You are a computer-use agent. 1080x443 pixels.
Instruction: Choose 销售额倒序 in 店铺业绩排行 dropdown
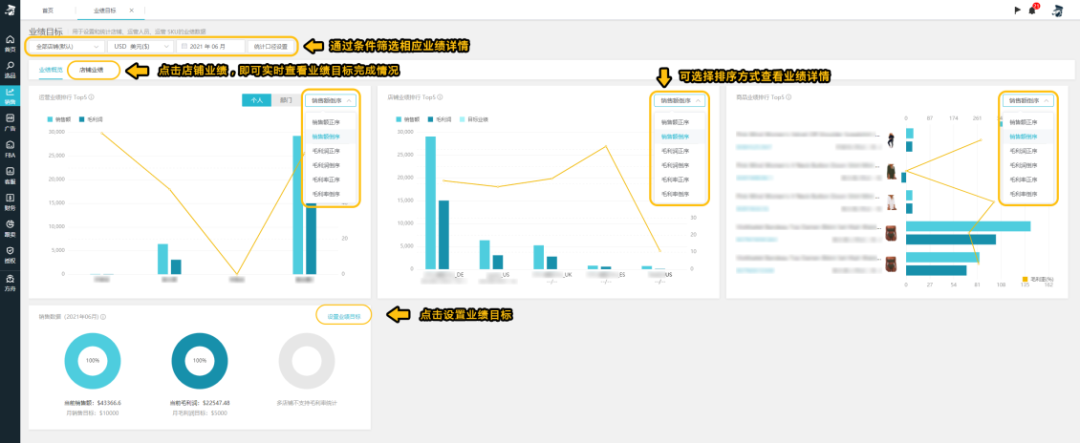click(x=680, y=136)
